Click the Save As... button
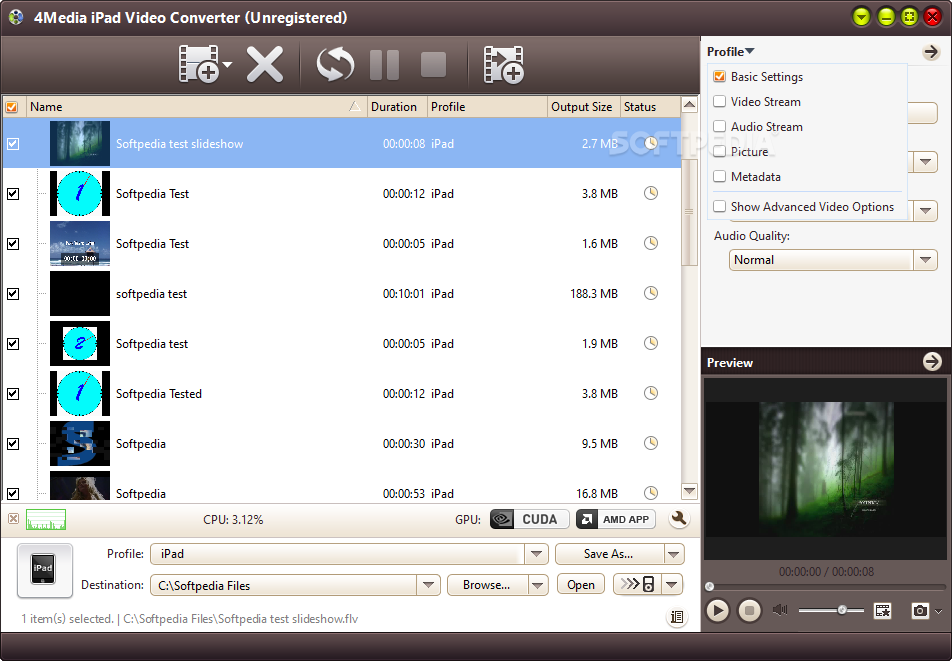The image size is (952, 661). [609, 554]
